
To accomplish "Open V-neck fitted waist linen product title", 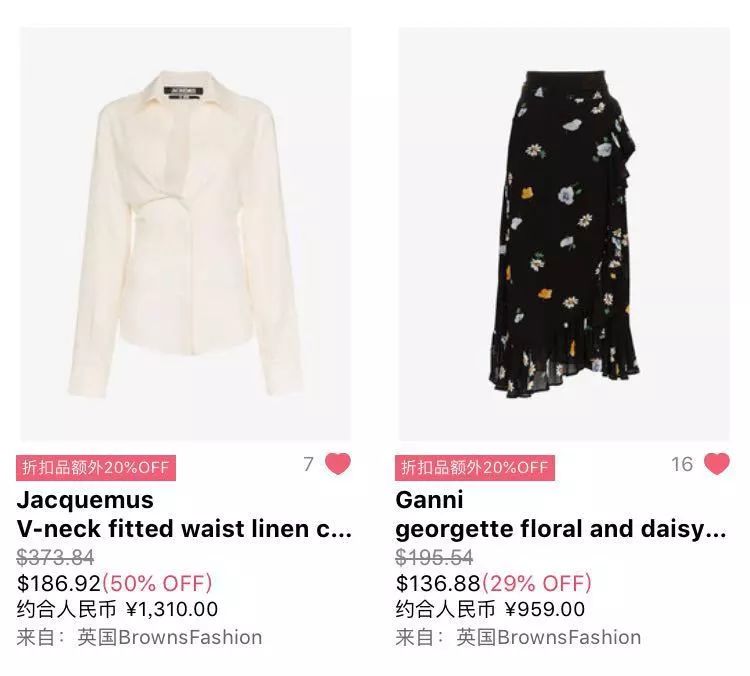I will coord(184,529).
